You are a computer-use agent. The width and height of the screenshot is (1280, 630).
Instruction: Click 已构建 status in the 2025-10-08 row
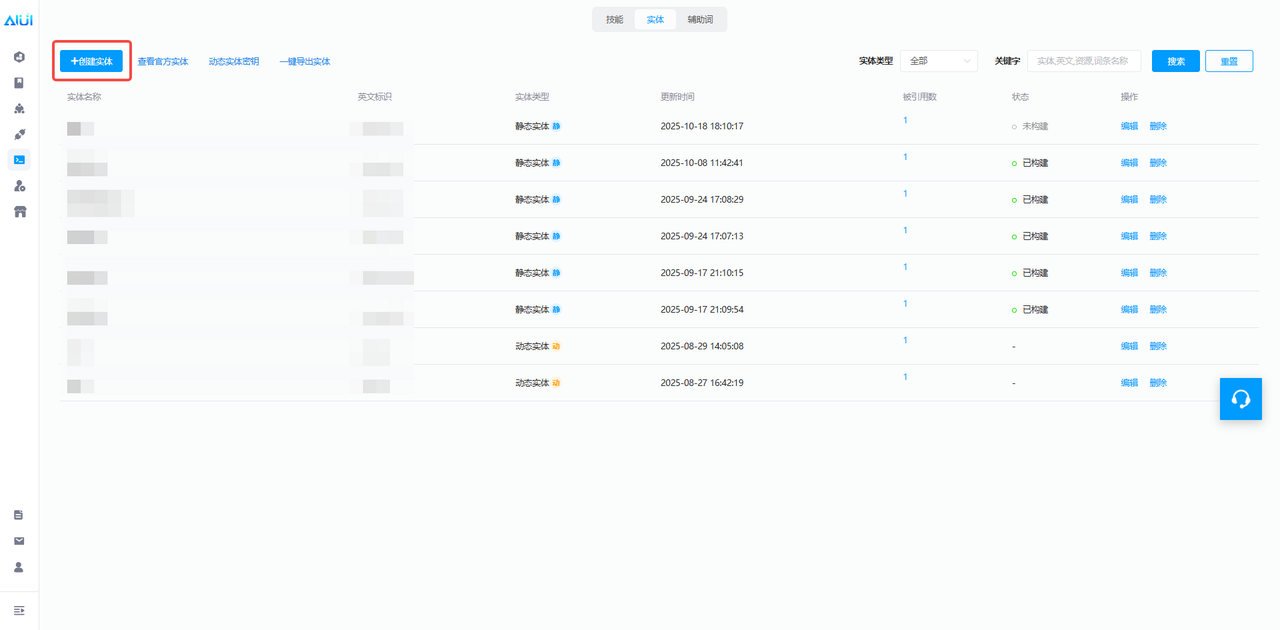point(1035,163)
